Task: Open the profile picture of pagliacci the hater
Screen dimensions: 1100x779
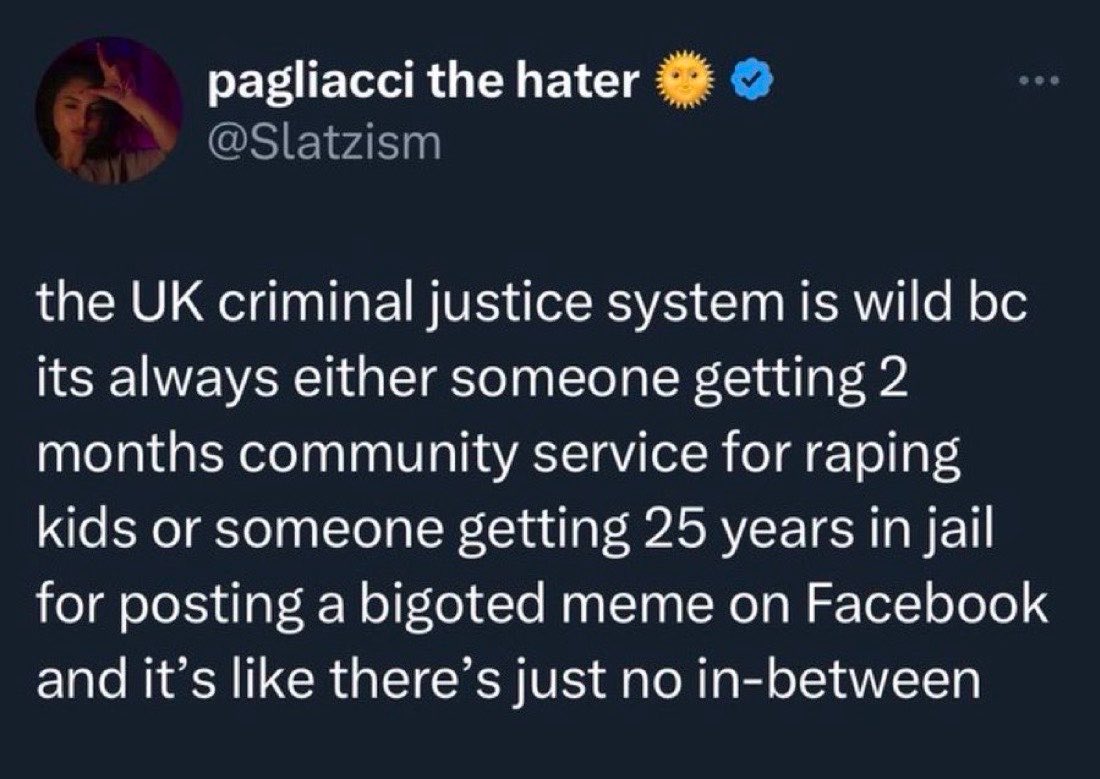Action: (x=109, y=111)
